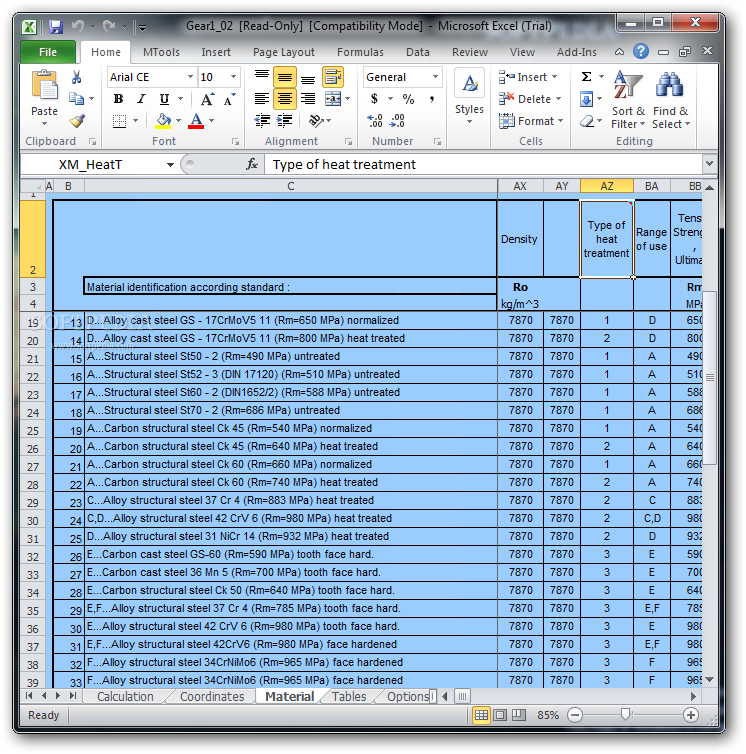The width and height of the screenshot is (746, 754).
Task: Open the General number format dropdown
Action: [x=435, y=77]
